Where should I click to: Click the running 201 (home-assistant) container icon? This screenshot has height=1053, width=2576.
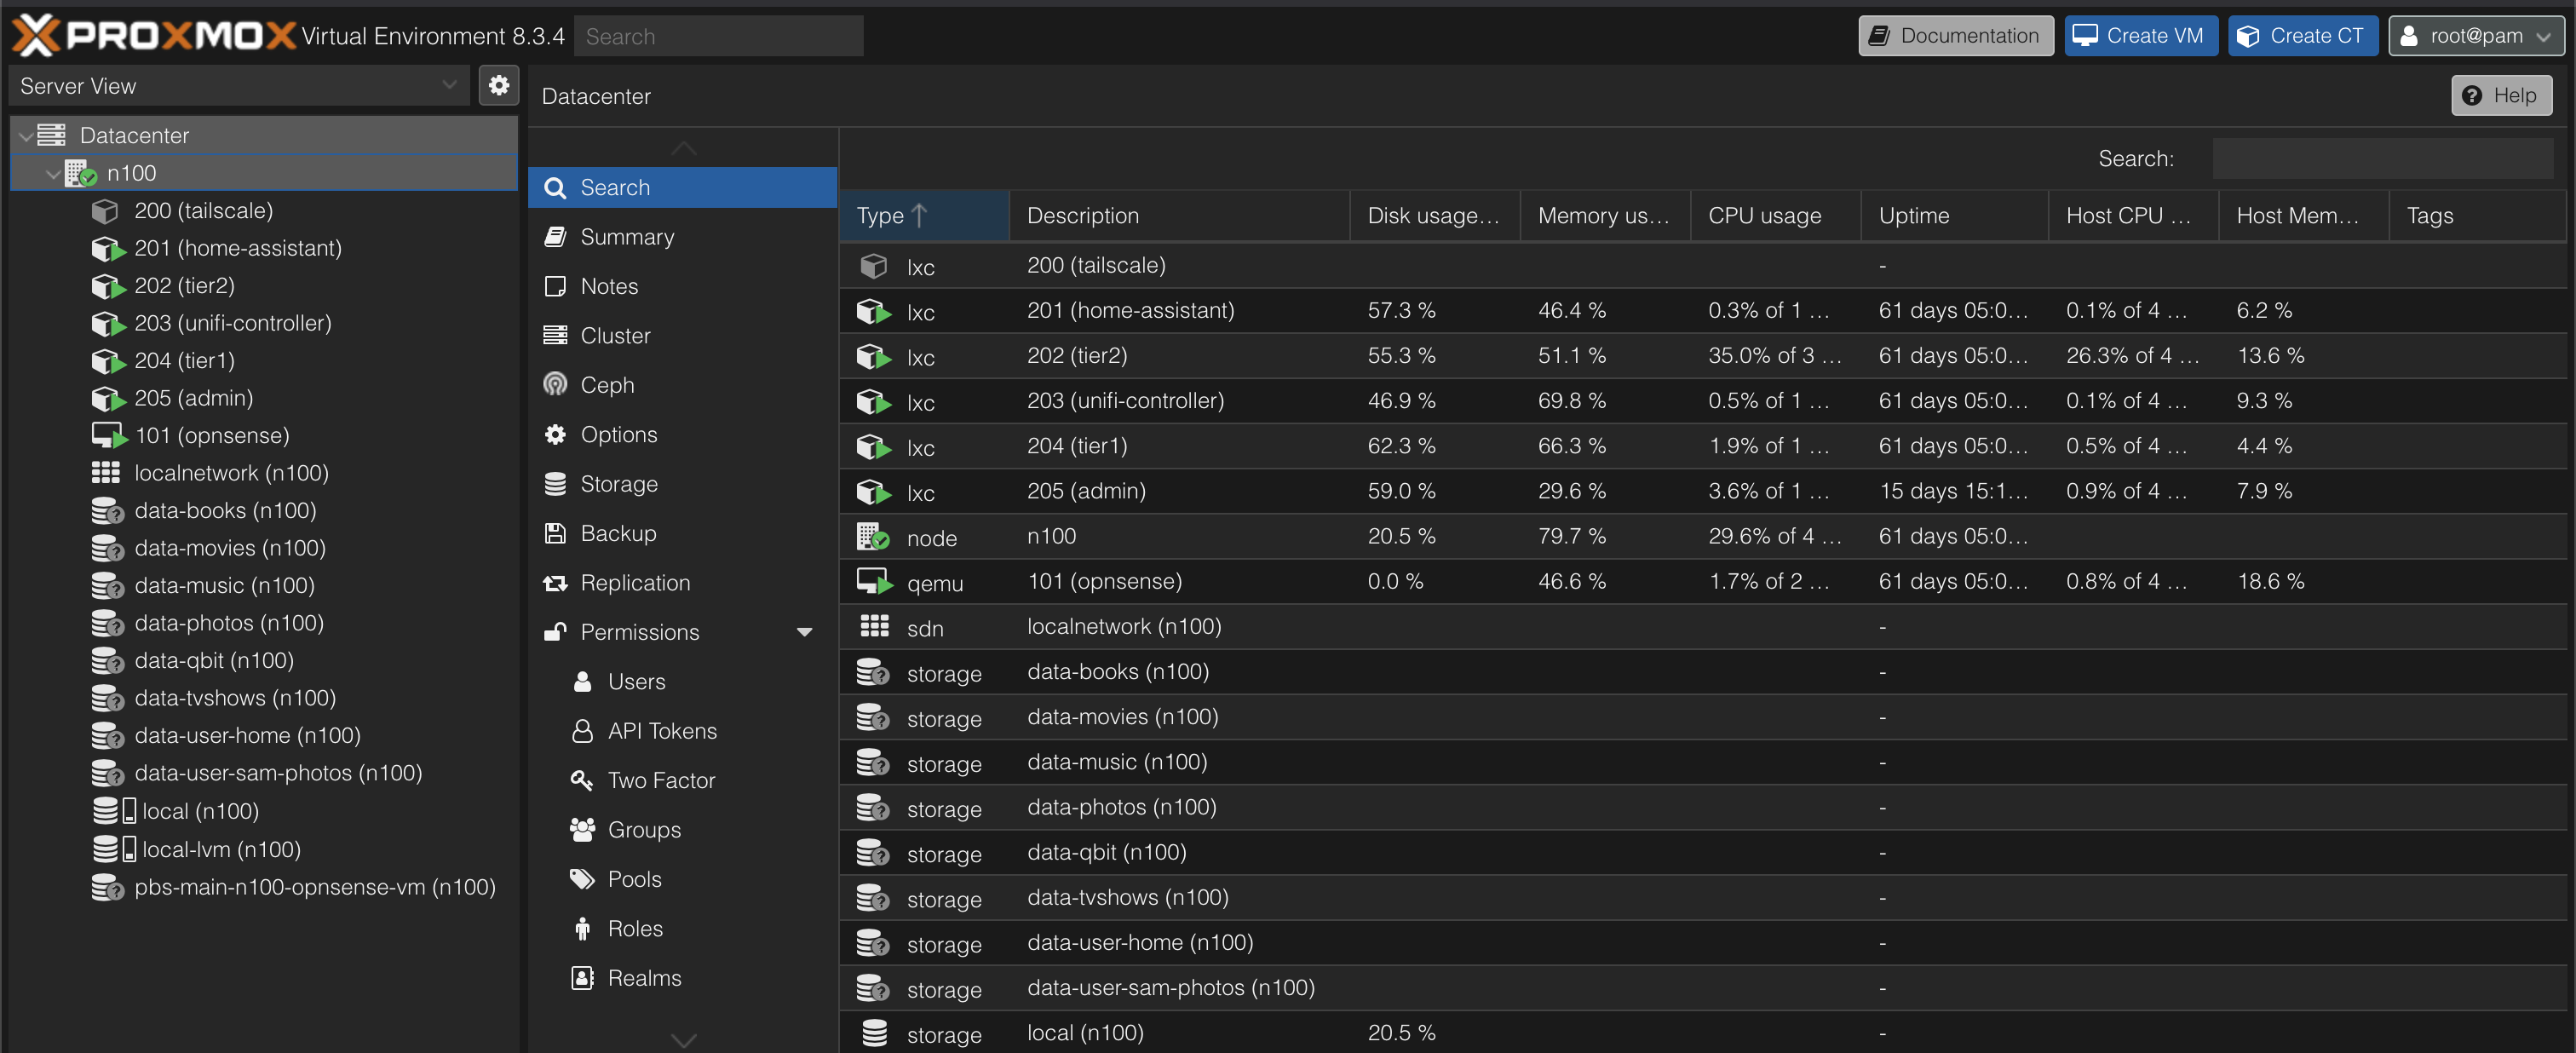point(108,249)
